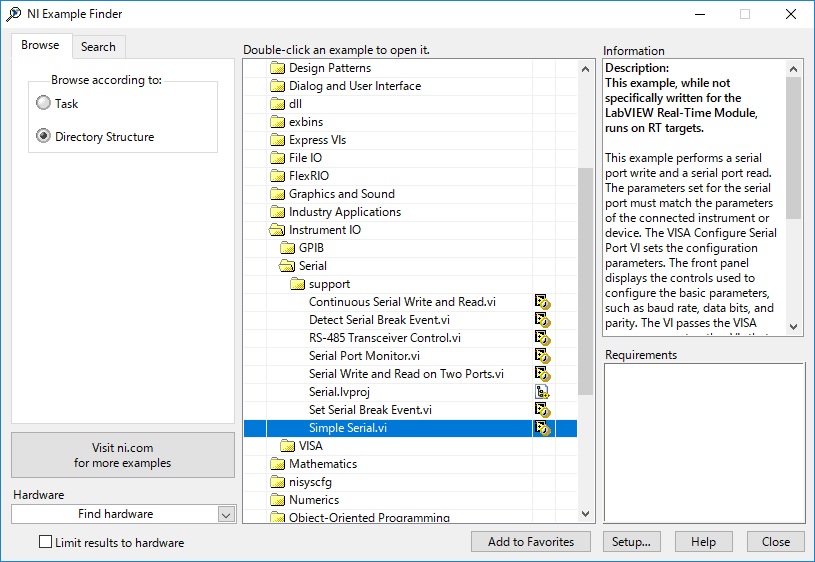This screenshot has height=562, width=815.
Task: Select the Directory Structure radio button
Action: point(43,136)
